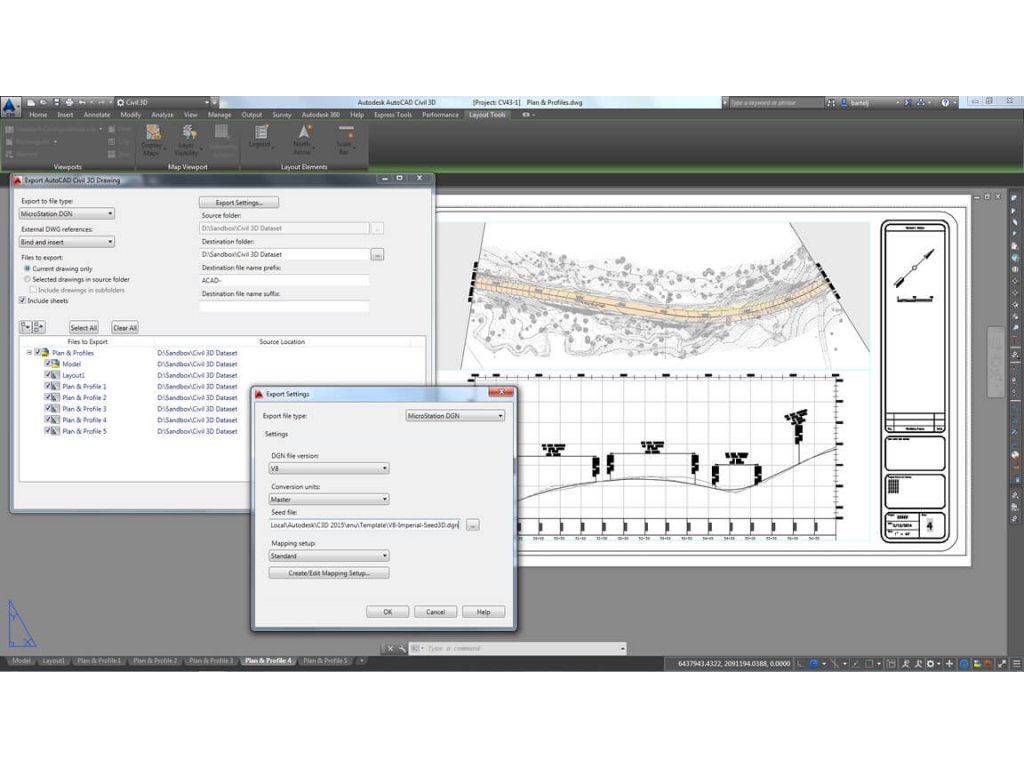Collapse the Plan & Profiles tree node
This screenshot has height=768, width=1024.
(x=29, y=353)
